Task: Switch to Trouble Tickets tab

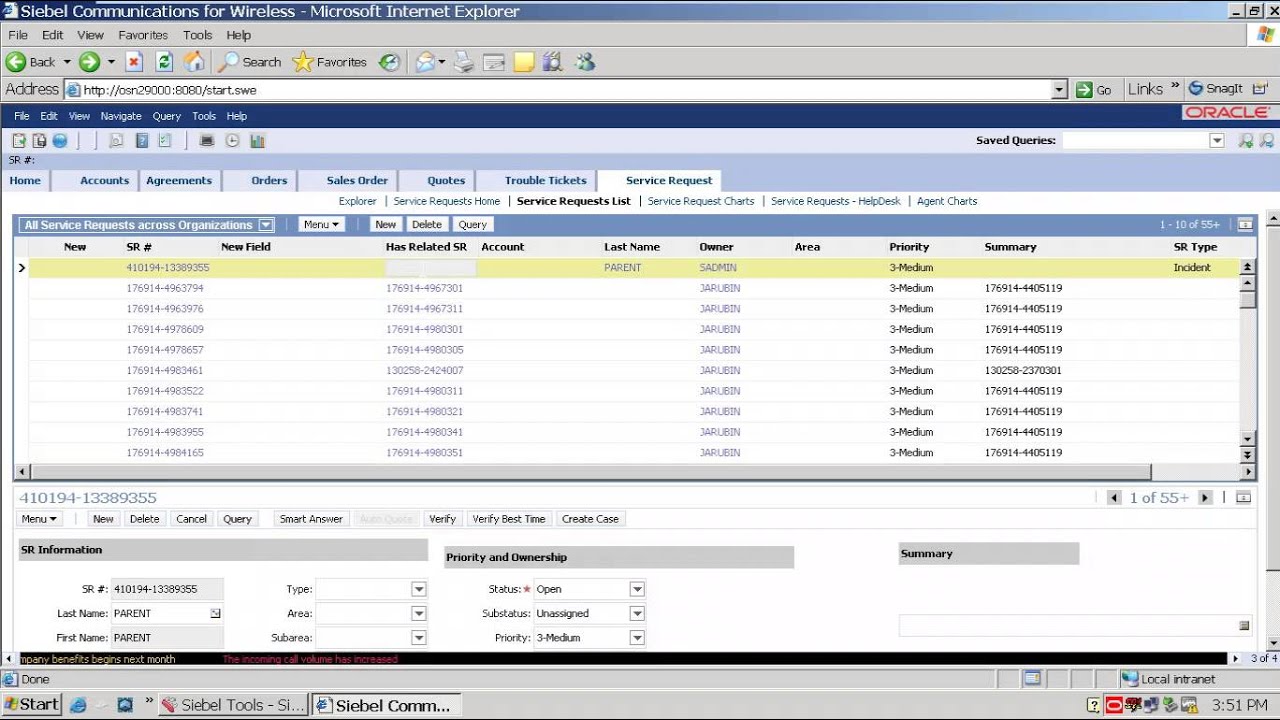Action: coord(545,180)
